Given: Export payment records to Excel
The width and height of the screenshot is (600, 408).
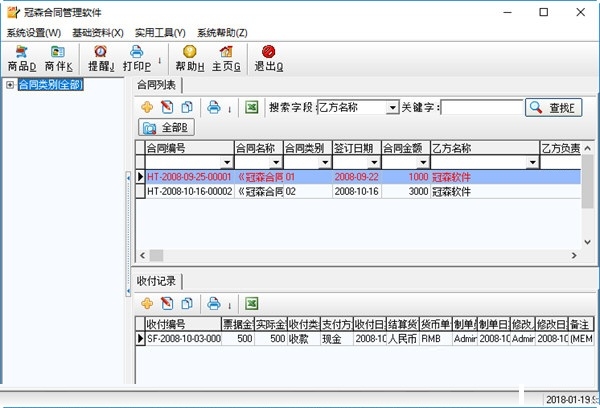Looking at the screenshot, I should [251, 304].
